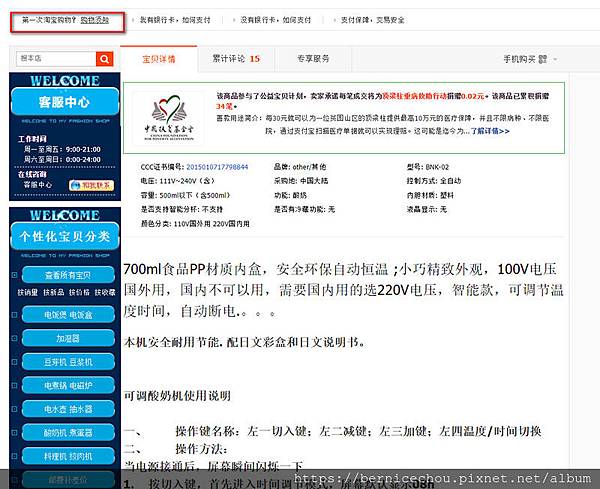Click the 个性化宝贝分类 banner
This screenshot has height=489, width=600.
(65, 236)
